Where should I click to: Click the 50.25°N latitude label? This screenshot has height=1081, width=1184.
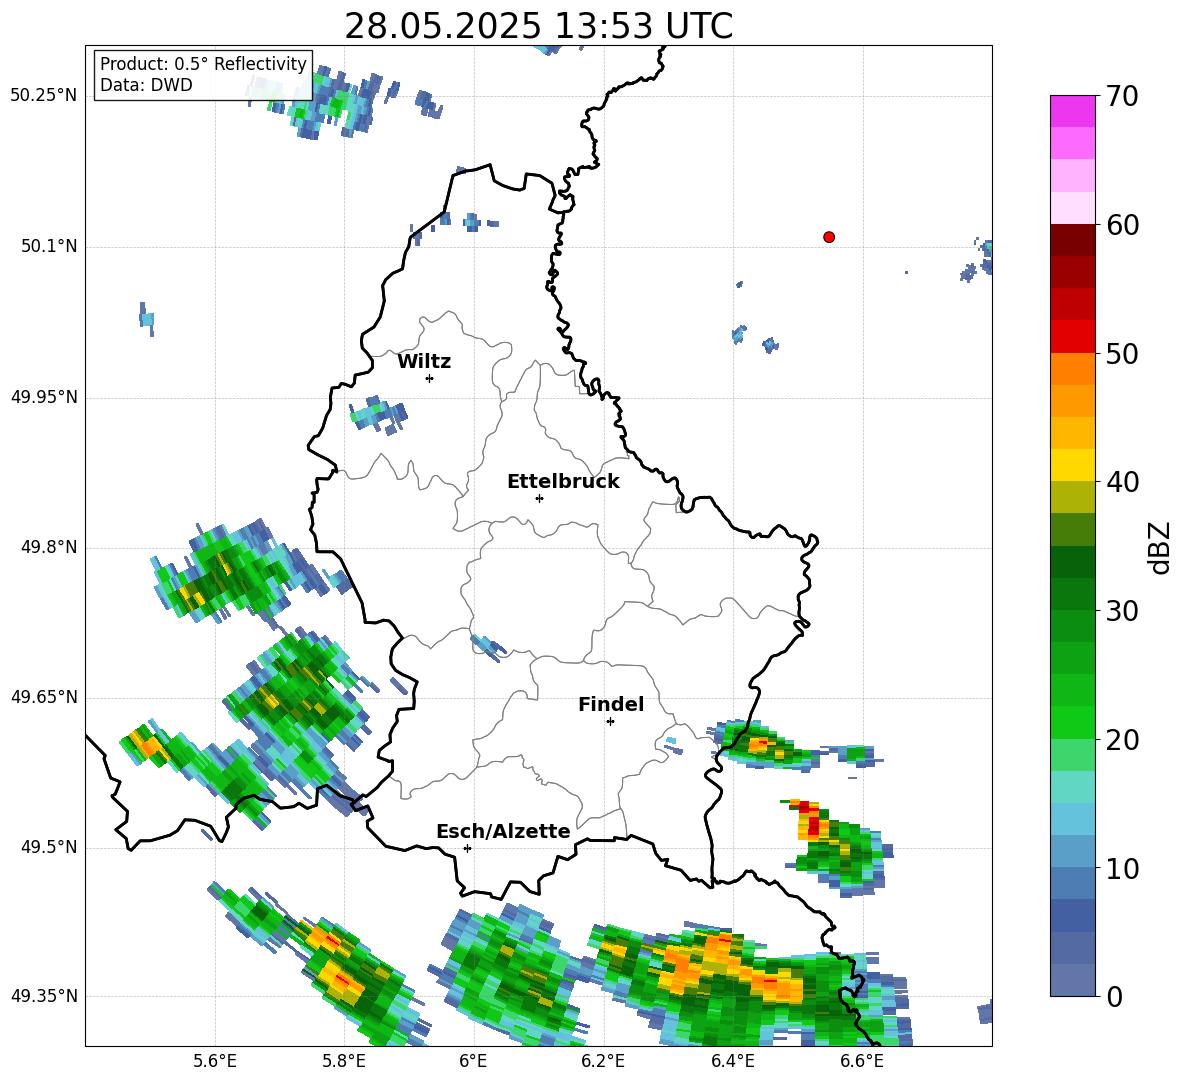[x=44, y=96]
